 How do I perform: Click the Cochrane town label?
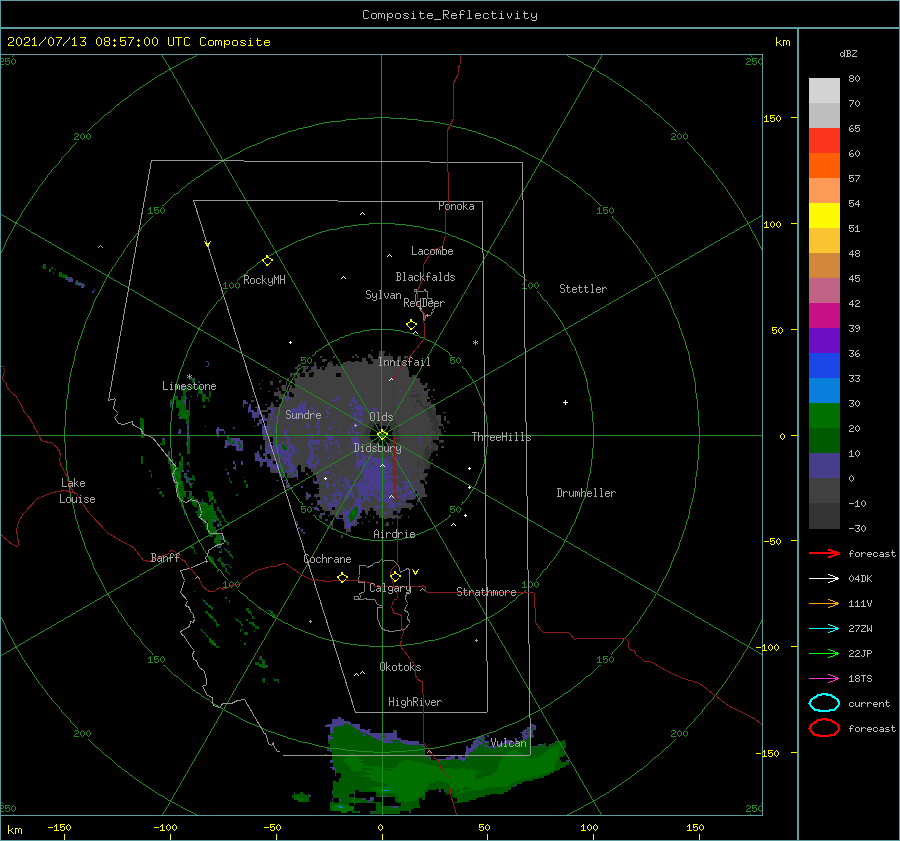[x=327, y=559]
